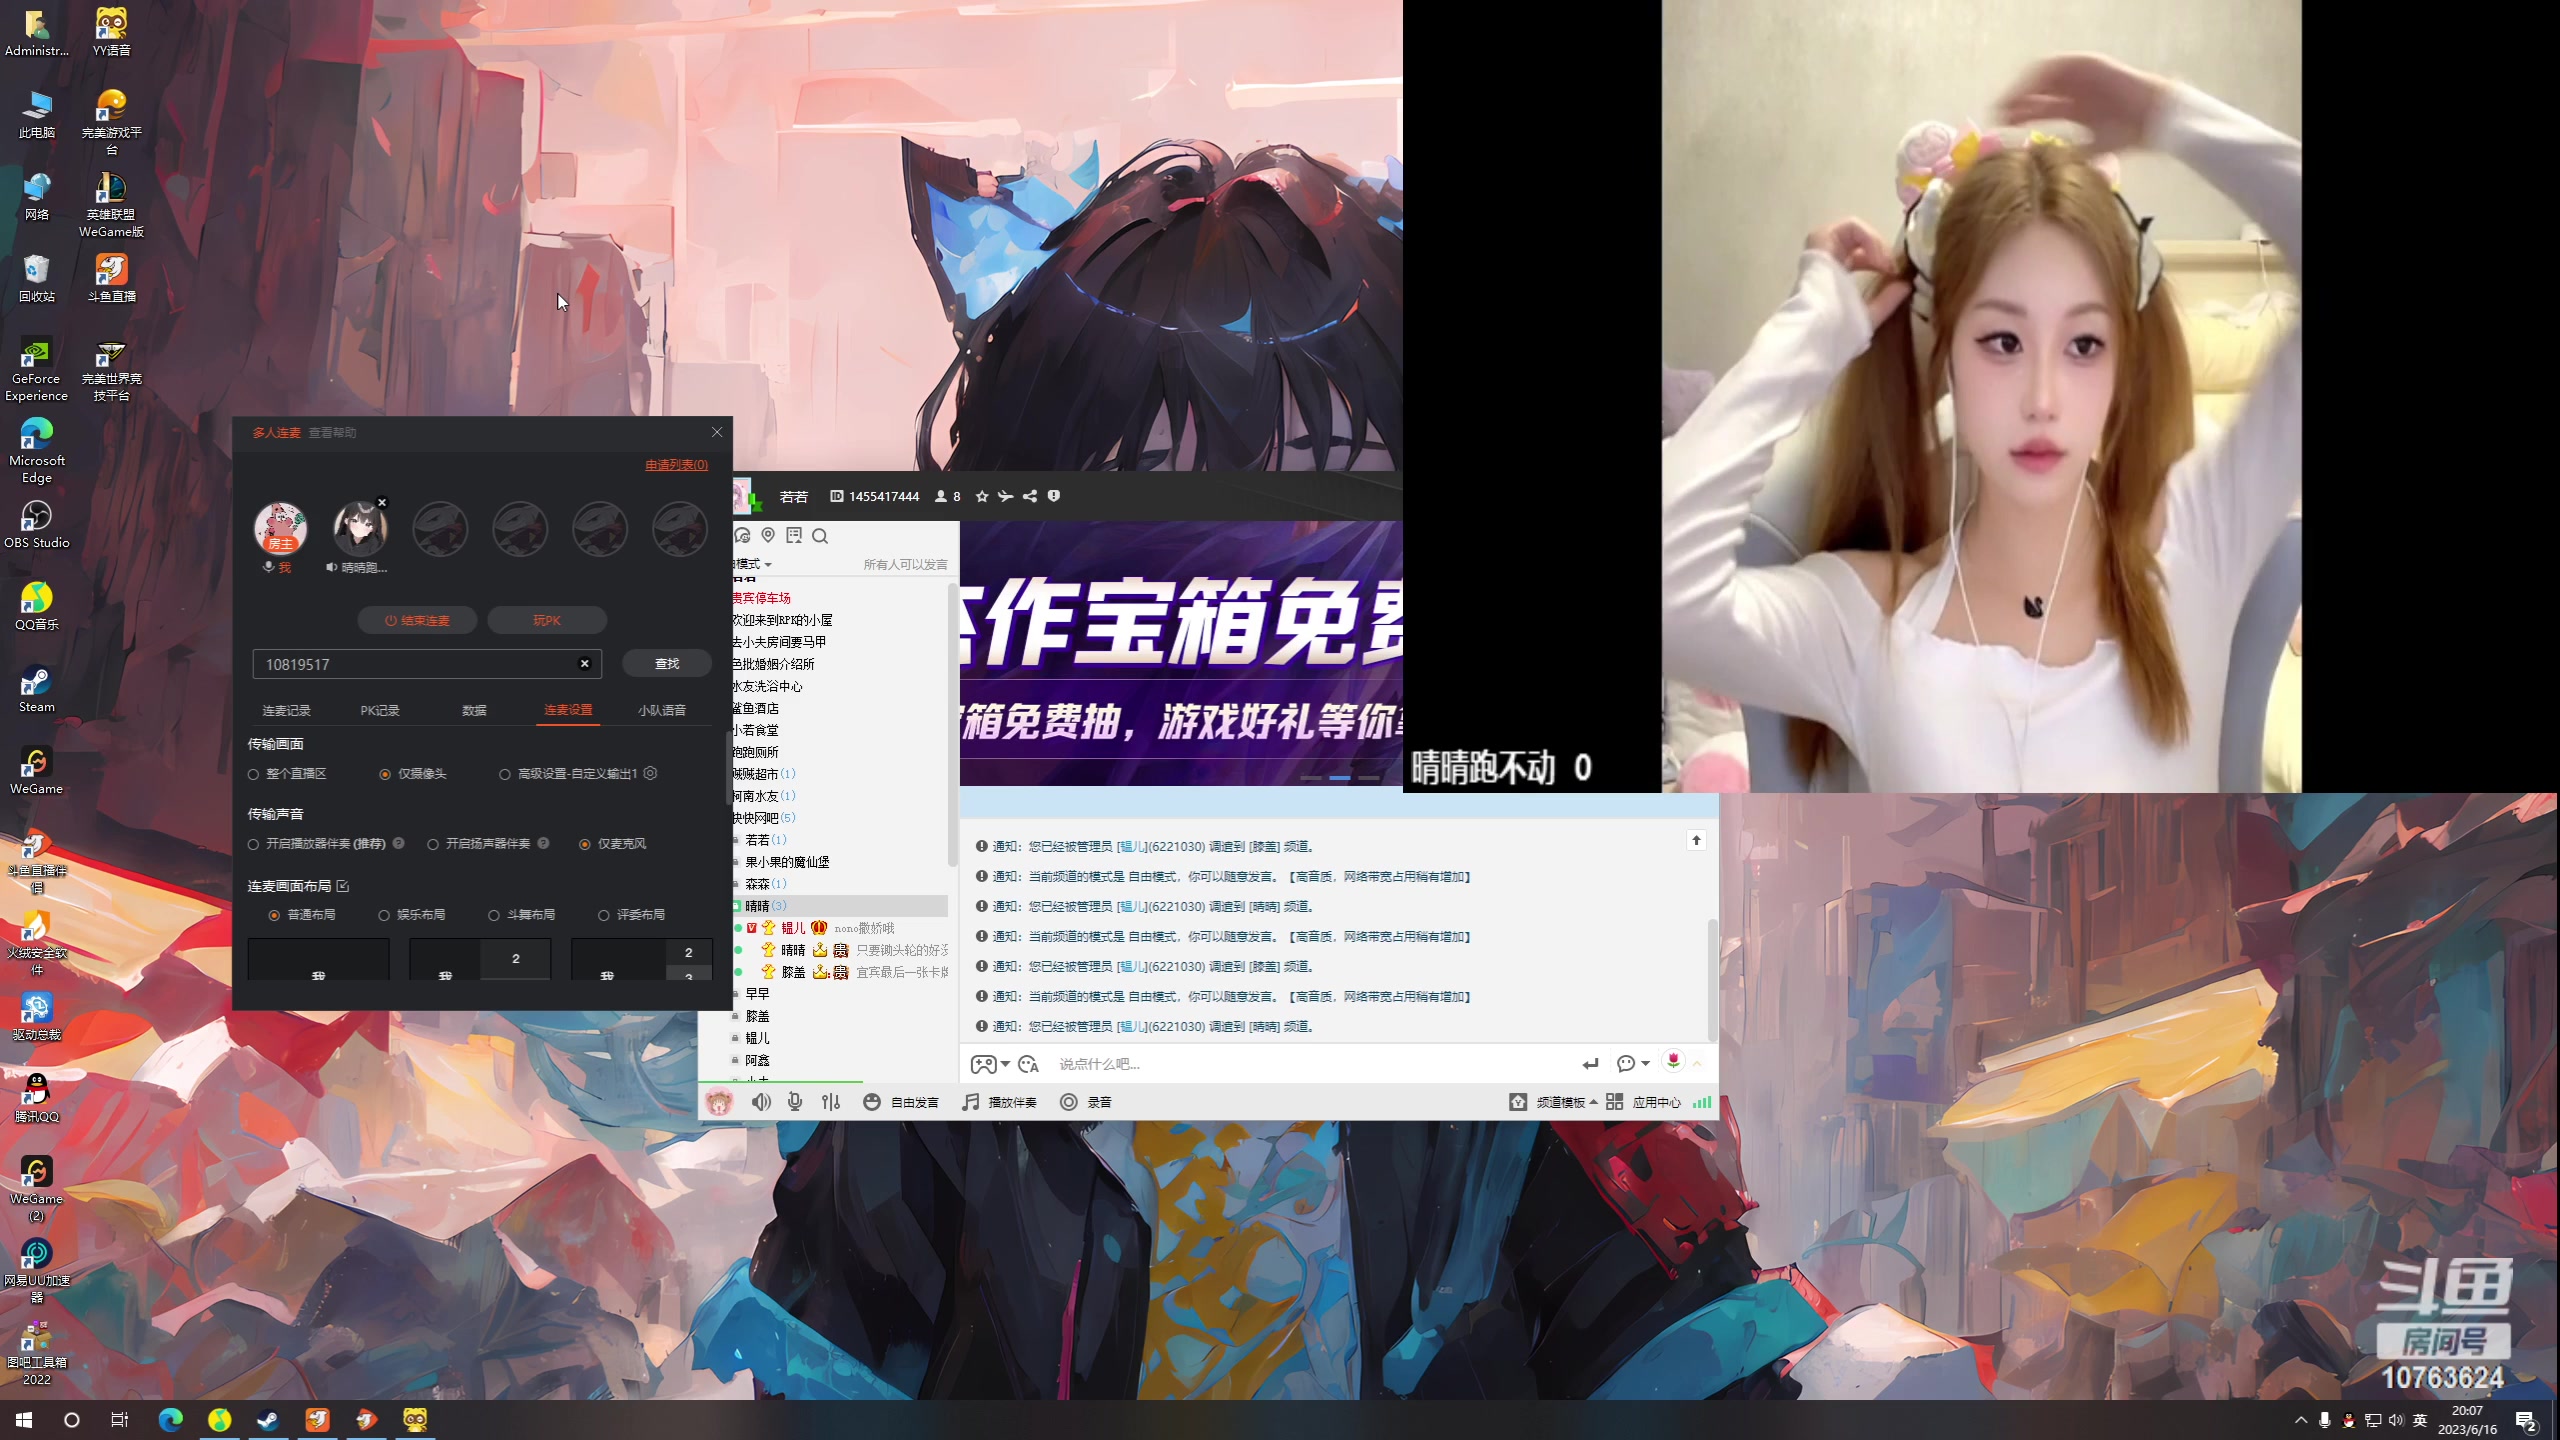Favorite the room using the star icon

tap(980, 496)
